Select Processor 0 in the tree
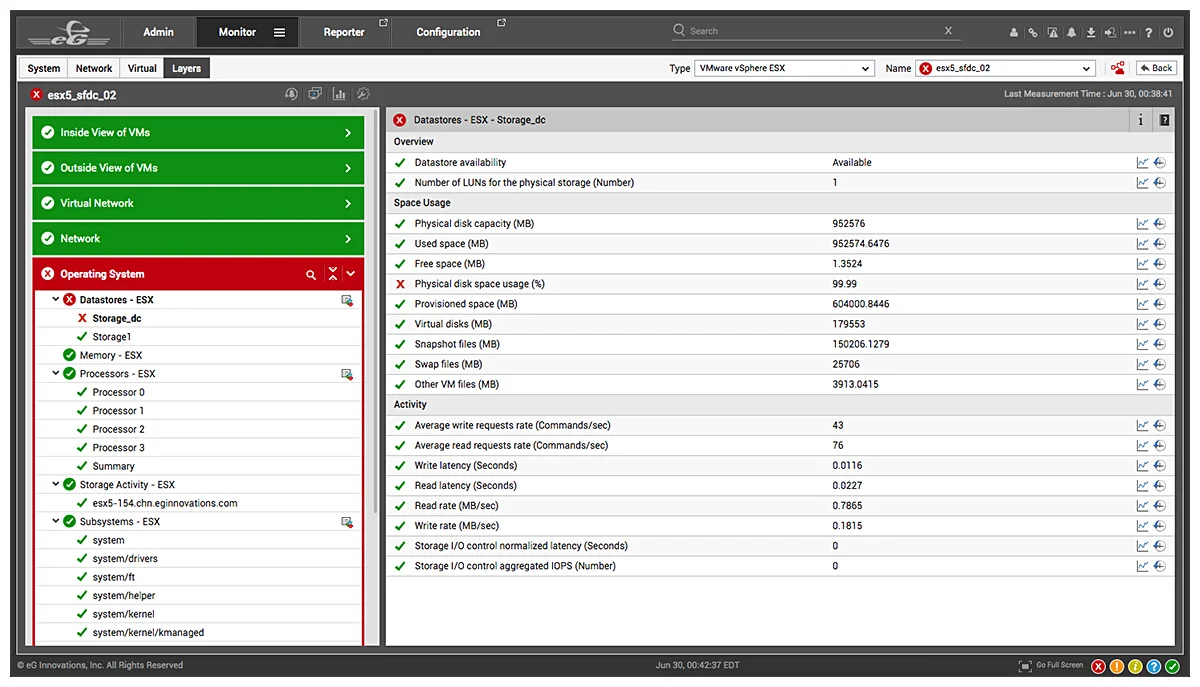The width and height of the screenshot is (1200, 687). click(x=119, y=393)
